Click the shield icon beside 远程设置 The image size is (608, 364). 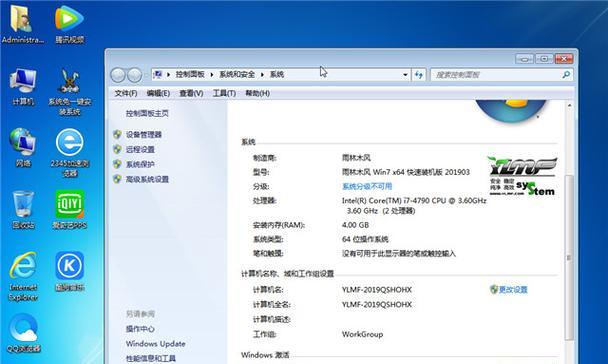(x=117, y=149)
